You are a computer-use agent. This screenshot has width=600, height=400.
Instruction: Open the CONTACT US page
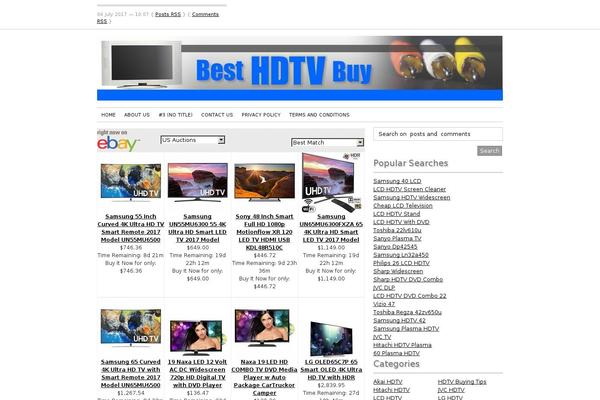(x=217, y=115)
